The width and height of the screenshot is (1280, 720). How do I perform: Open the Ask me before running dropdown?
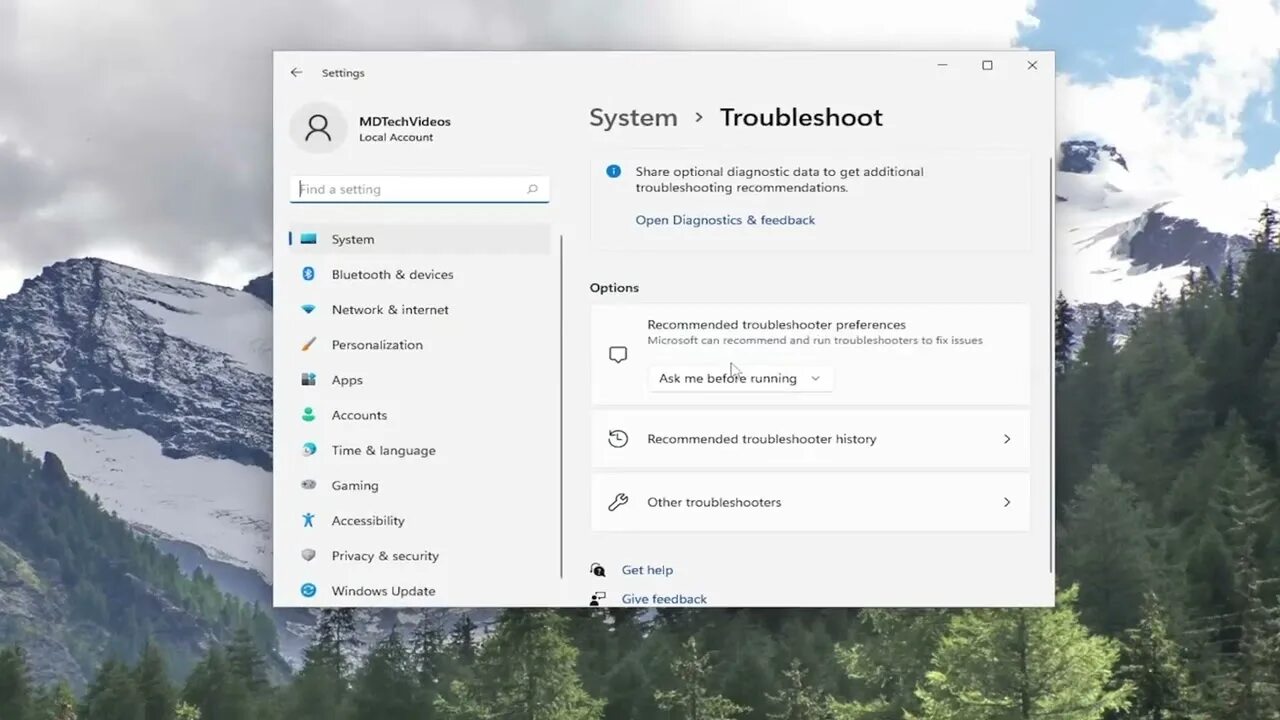click(740, 378)
